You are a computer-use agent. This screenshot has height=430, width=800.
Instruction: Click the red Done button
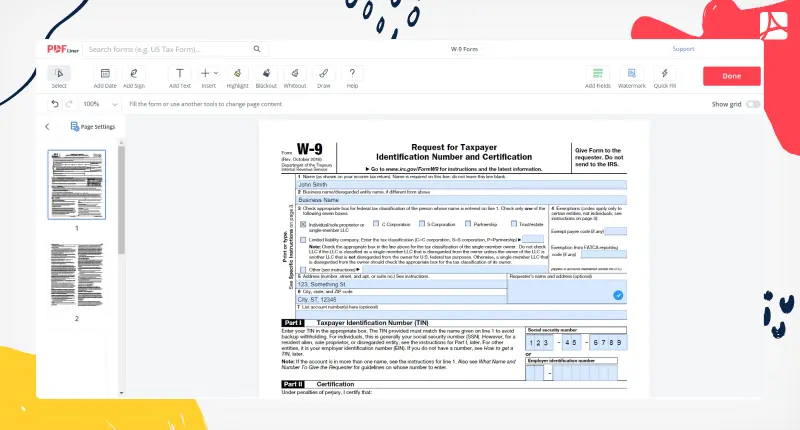pyautogui.click(x=732, y=76)
